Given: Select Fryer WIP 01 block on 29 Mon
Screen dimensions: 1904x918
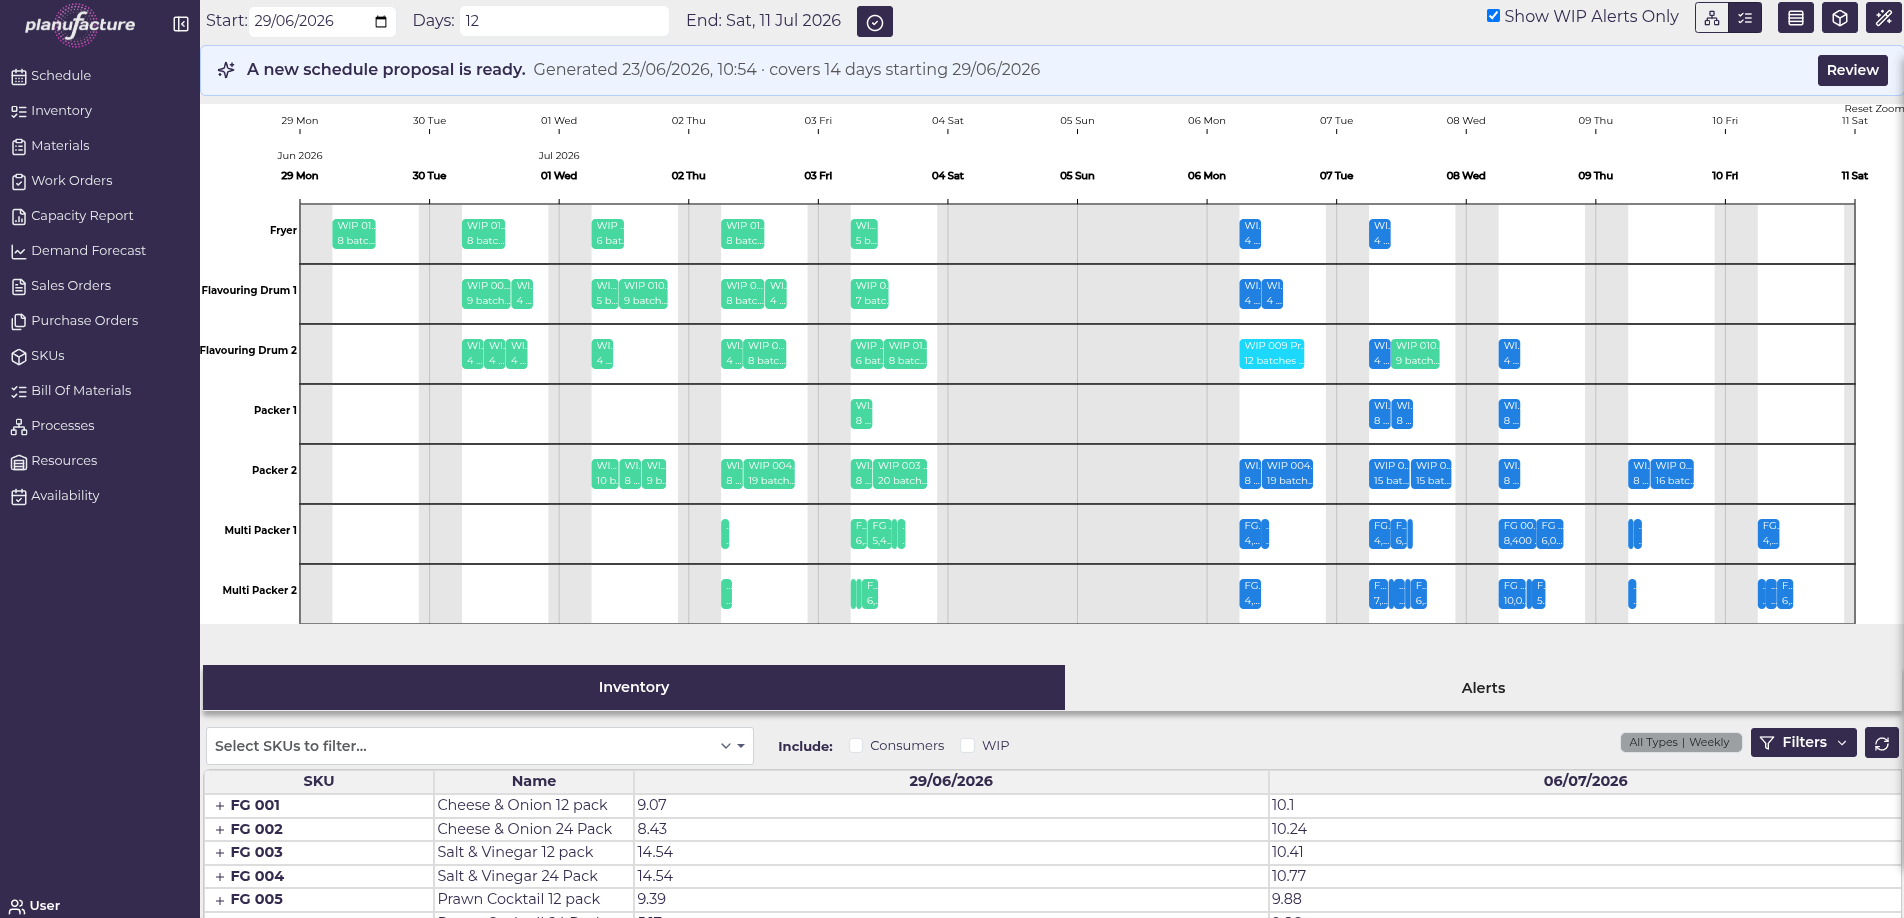Looking at the screenshot, I should tap(354, 234).
